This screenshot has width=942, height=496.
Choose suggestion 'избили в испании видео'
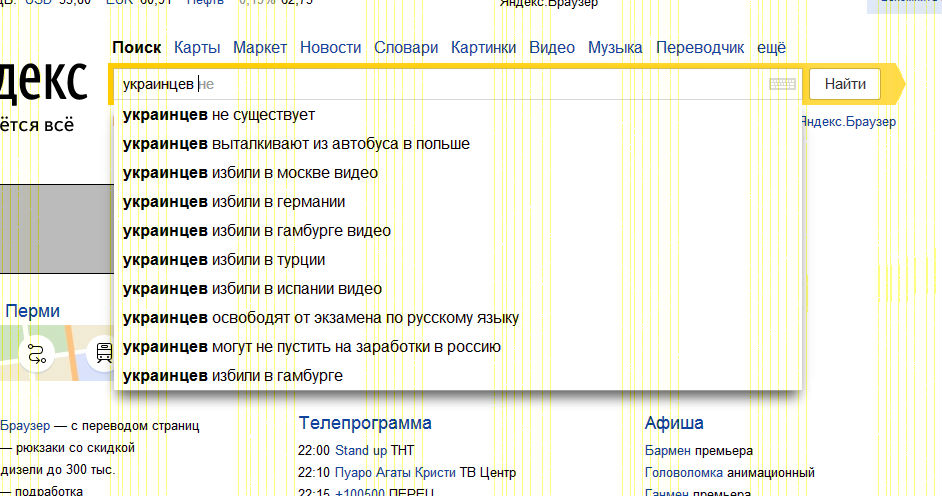[x=458, y=288]
